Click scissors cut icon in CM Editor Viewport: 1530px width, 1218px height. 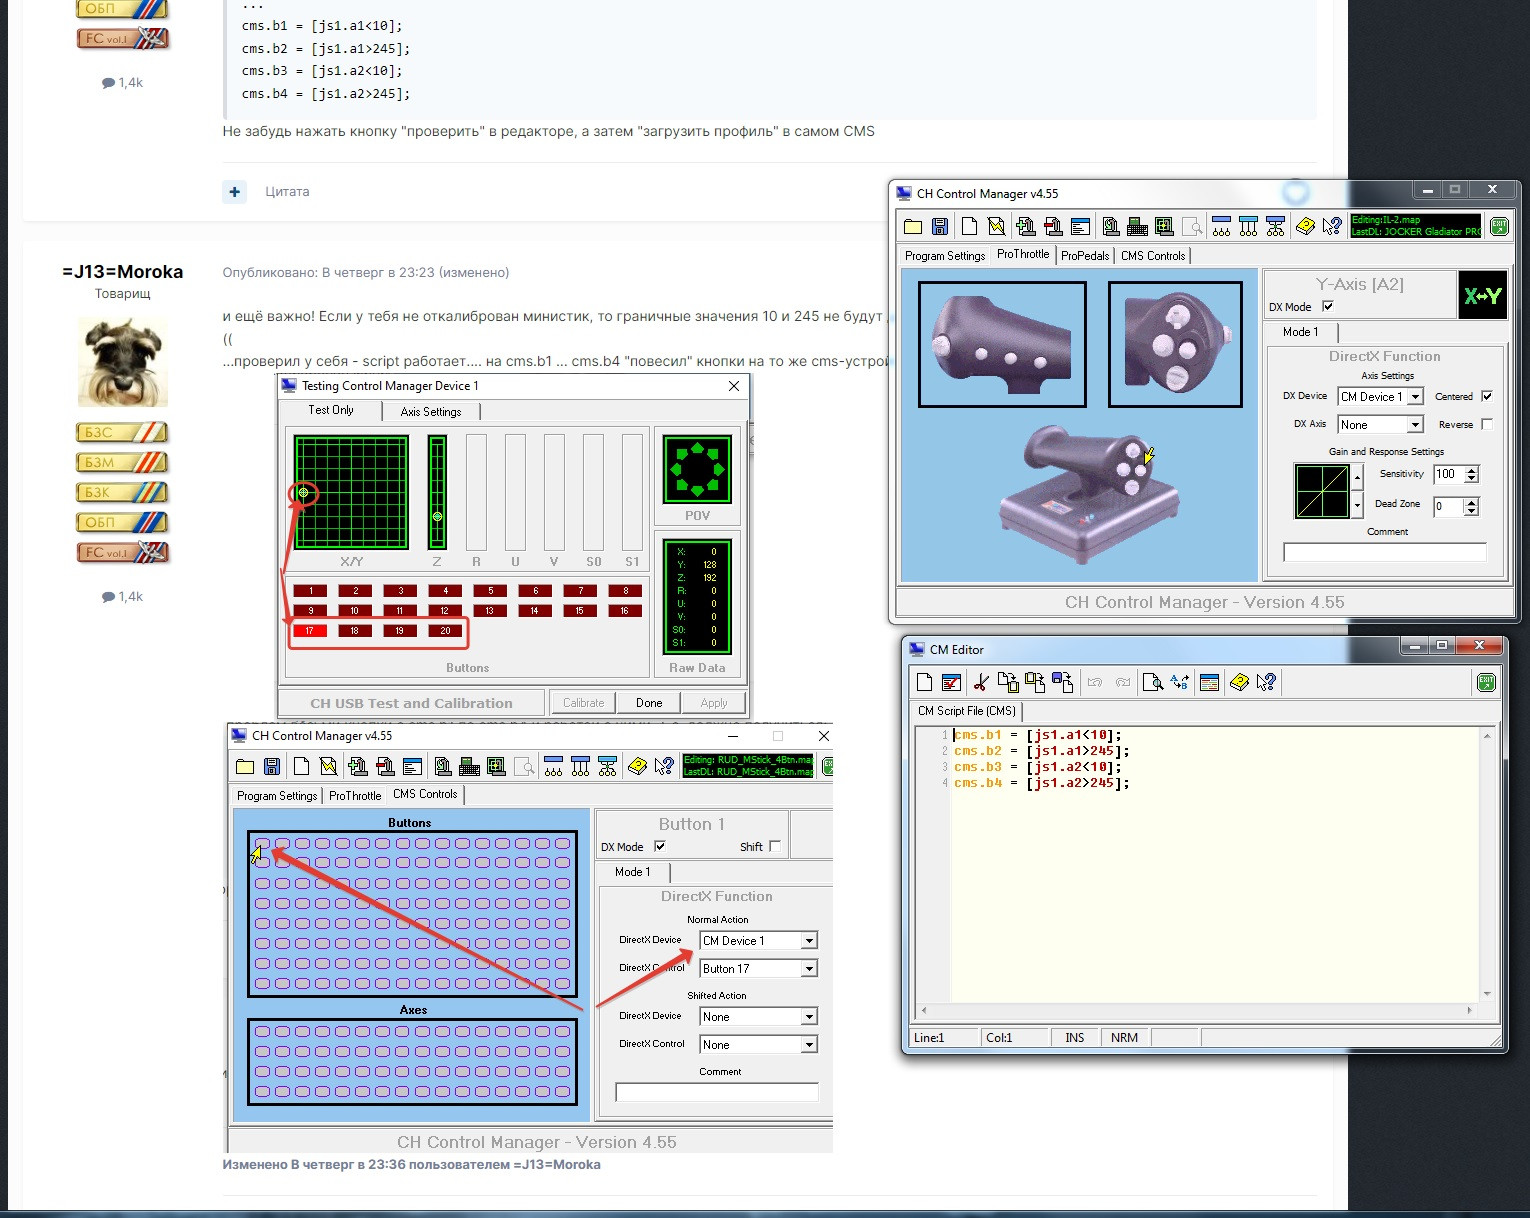[981, 682]
